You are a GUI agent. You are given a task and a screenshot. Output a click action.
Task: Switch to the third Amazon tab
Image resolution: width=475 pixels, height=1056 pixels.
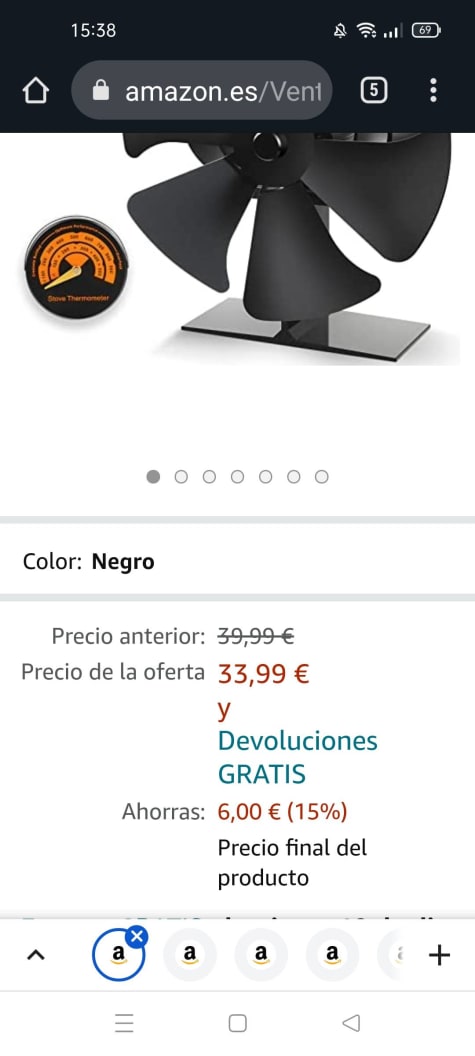pos(261,954)
